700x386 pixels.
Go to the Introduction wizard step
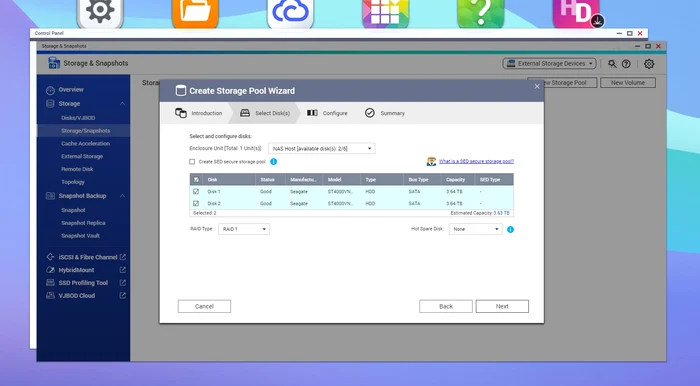pyautogui.click(x=199, y=113)
